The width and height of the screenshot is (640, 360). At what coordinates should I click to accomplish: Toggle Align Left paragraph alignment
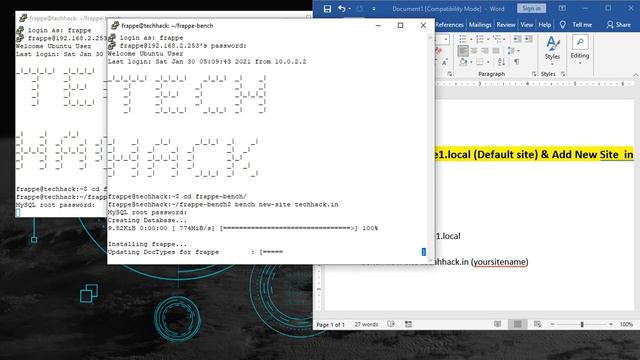coord(463,51)
